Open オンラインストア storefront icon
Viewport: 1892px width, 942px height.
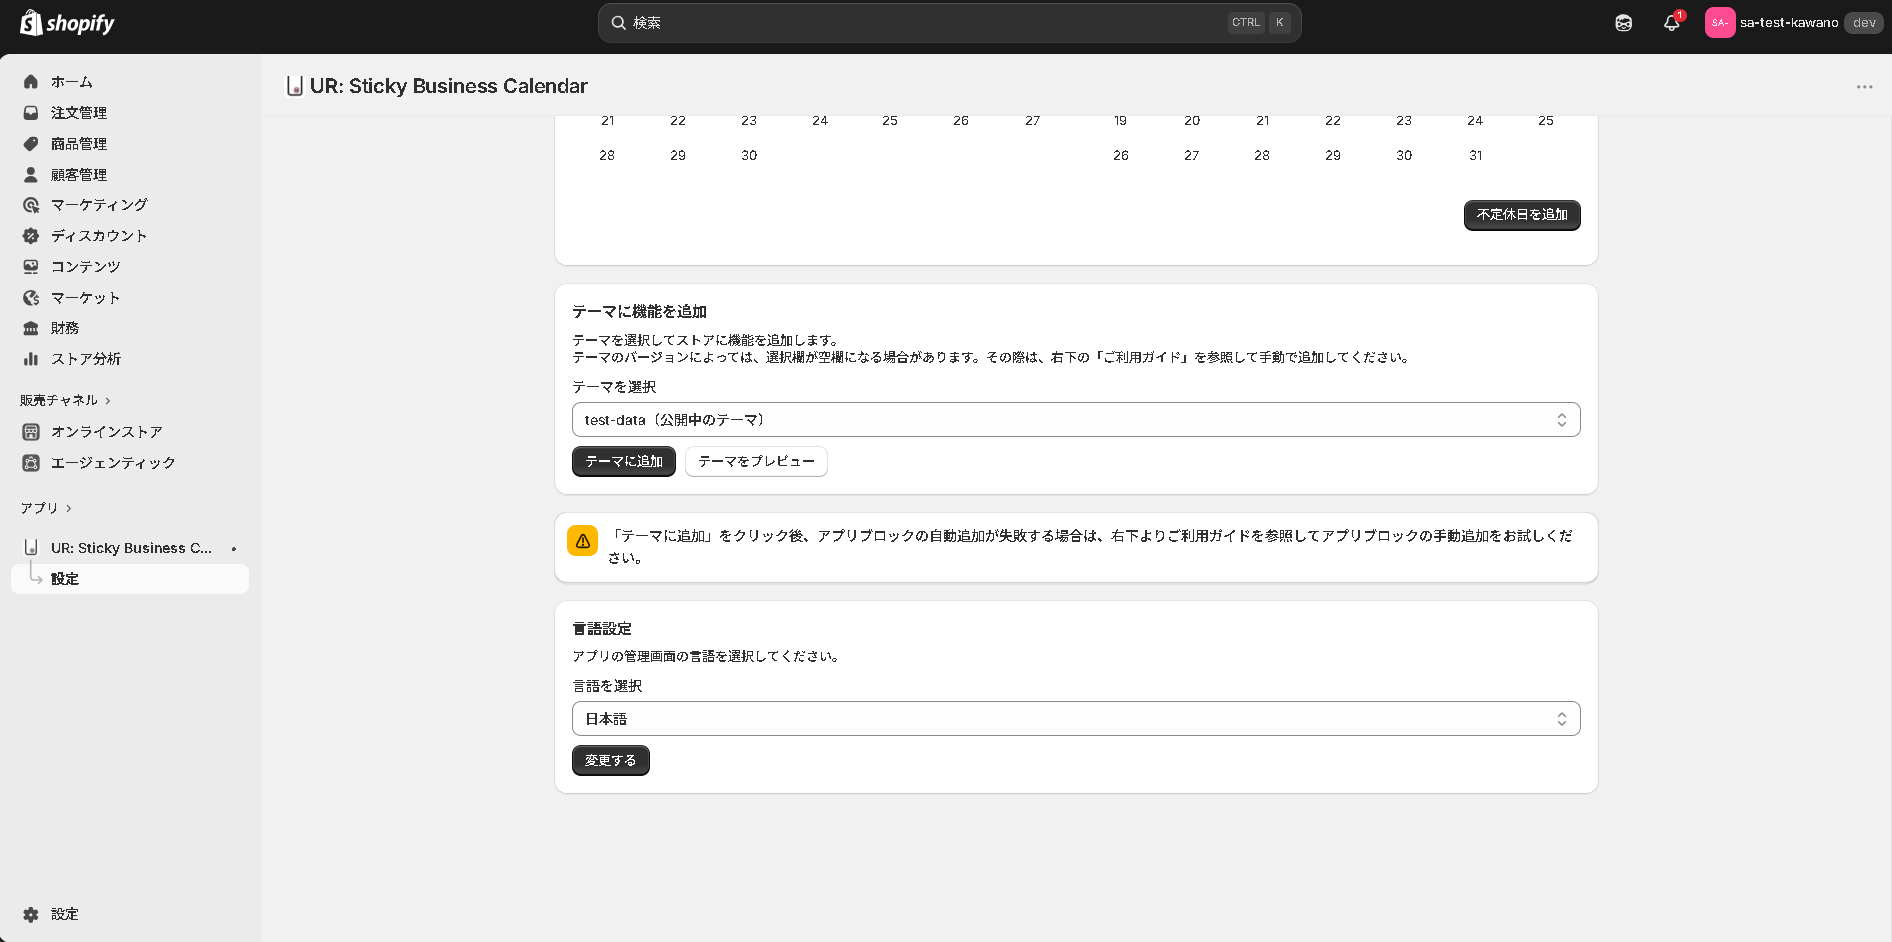(31, 432)
